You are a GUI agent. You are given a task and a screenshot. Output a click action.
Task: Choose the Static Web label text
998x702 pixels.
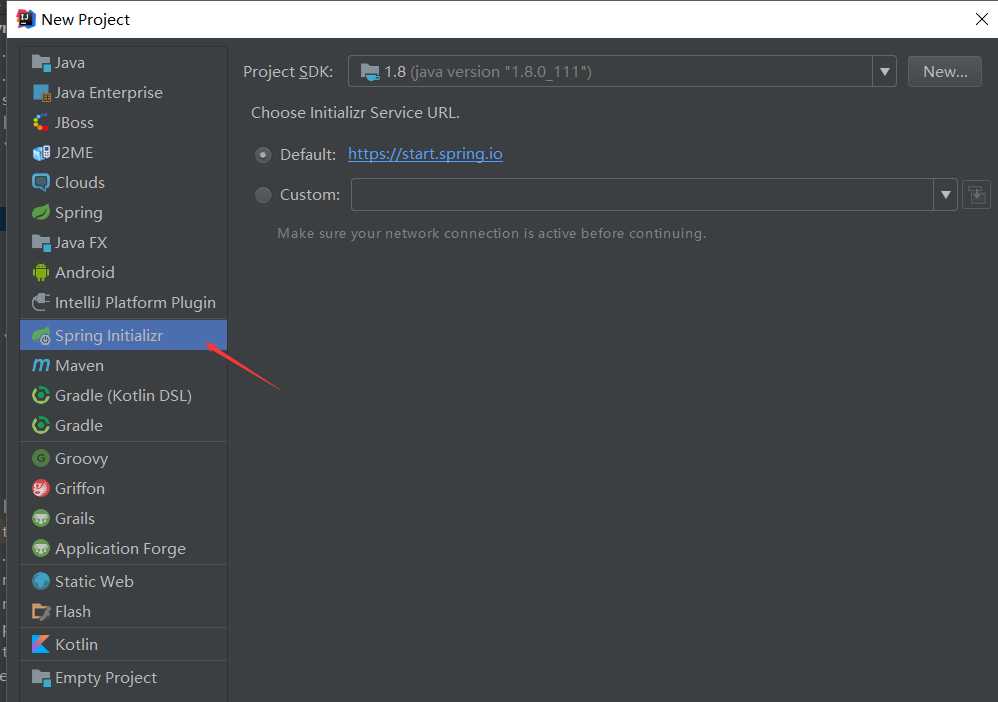point(94,581)
